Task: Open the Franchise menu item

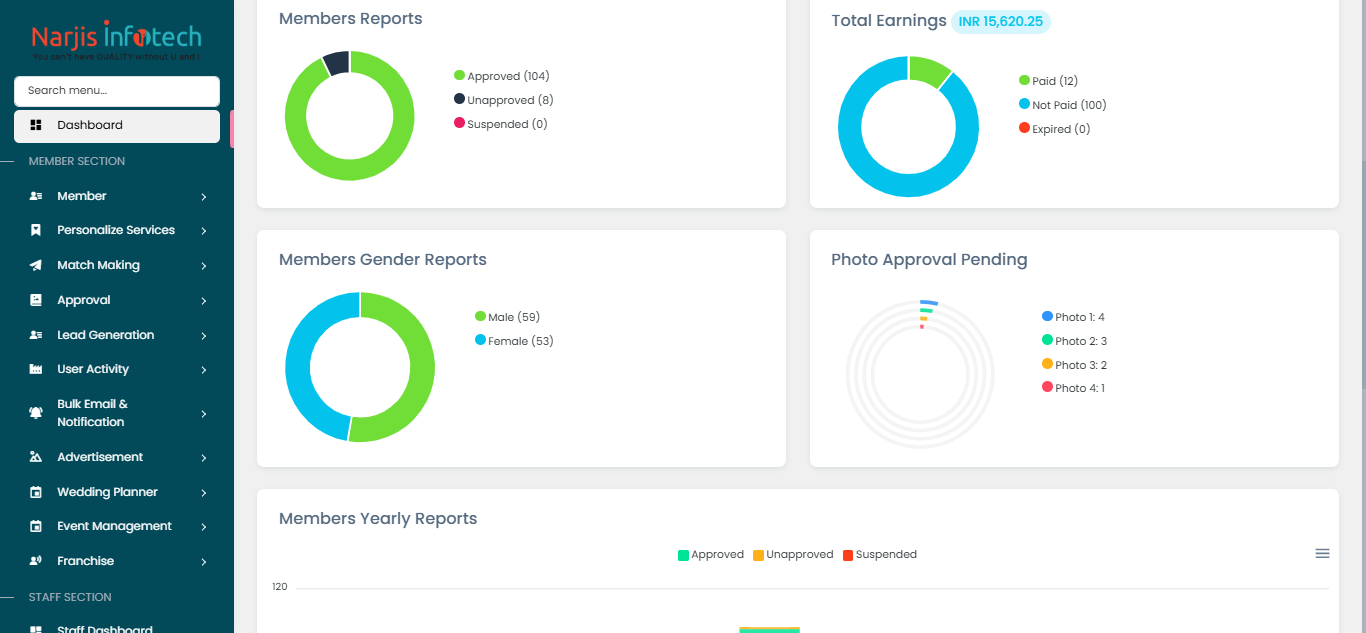Action: [x=117, y=561]
